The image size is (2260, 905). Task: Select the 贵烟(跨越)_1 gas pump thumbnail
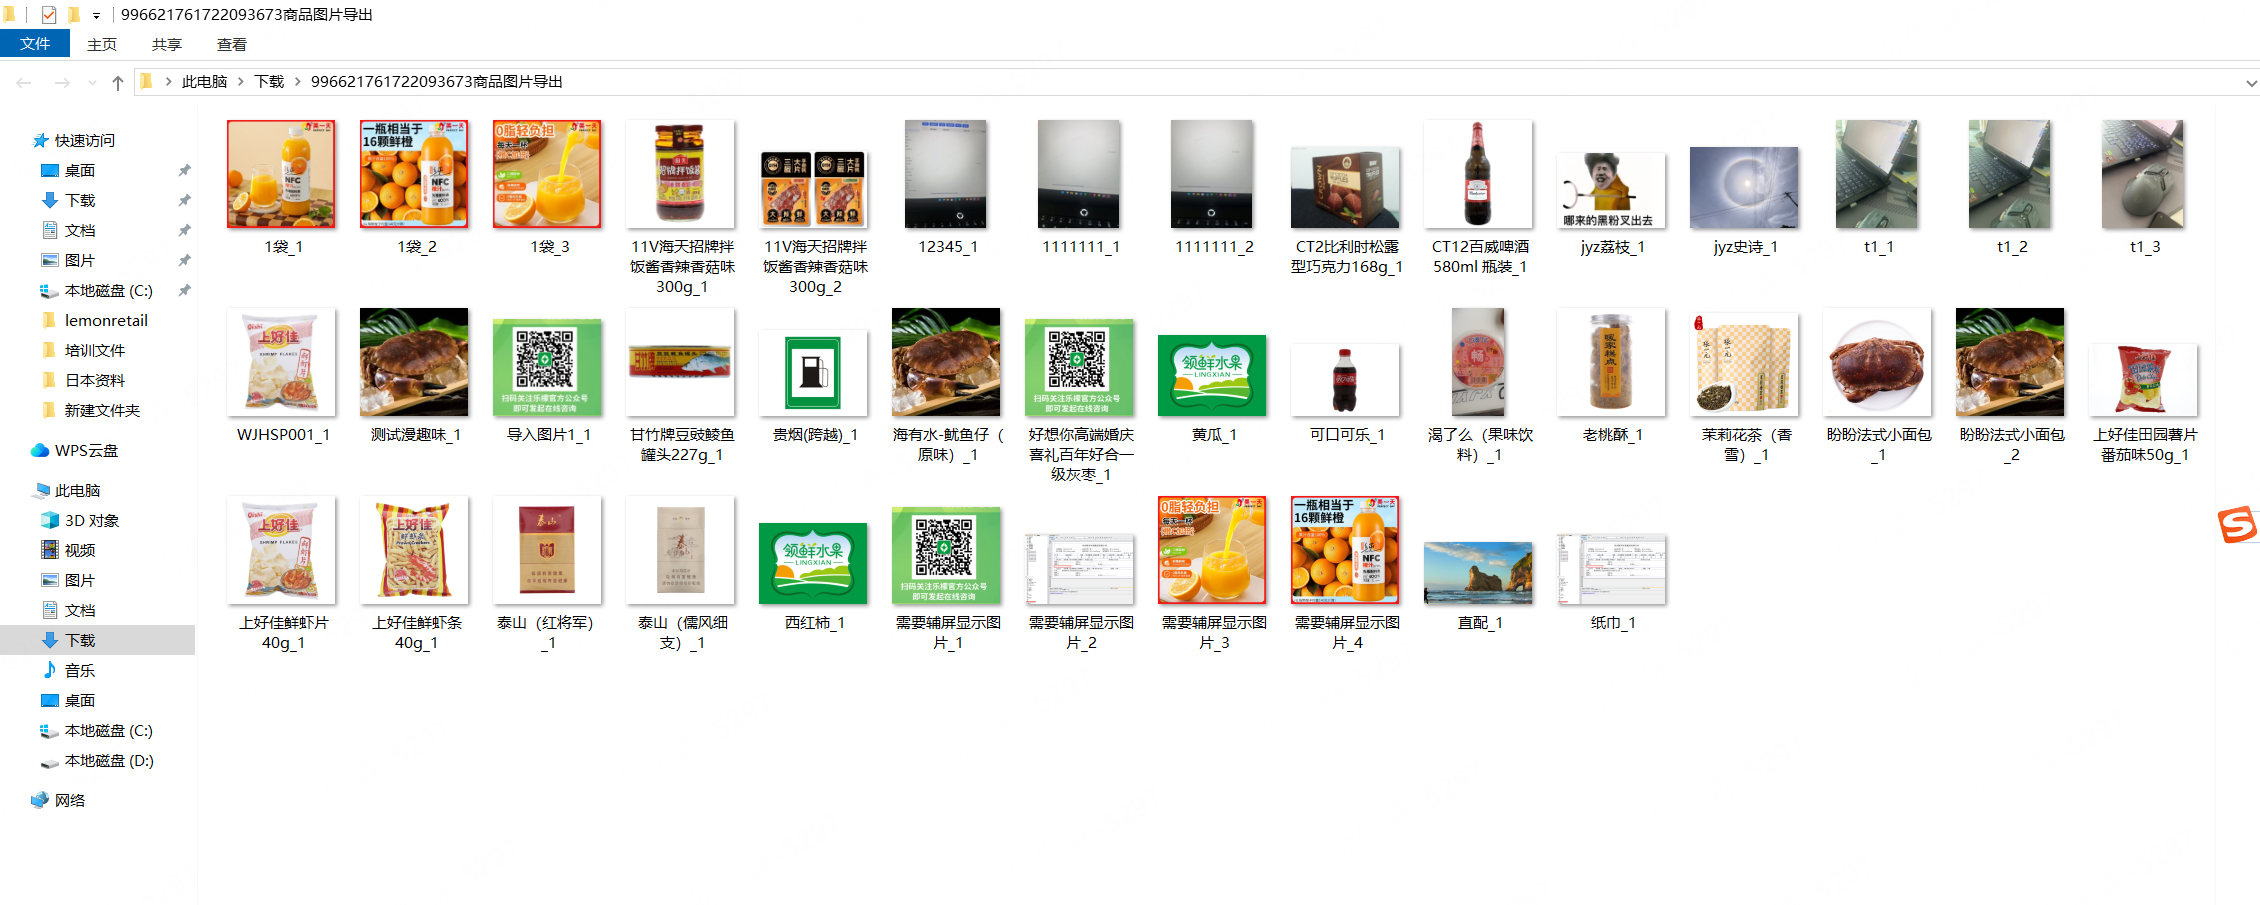pyautogui.click(x=813, y=373)
